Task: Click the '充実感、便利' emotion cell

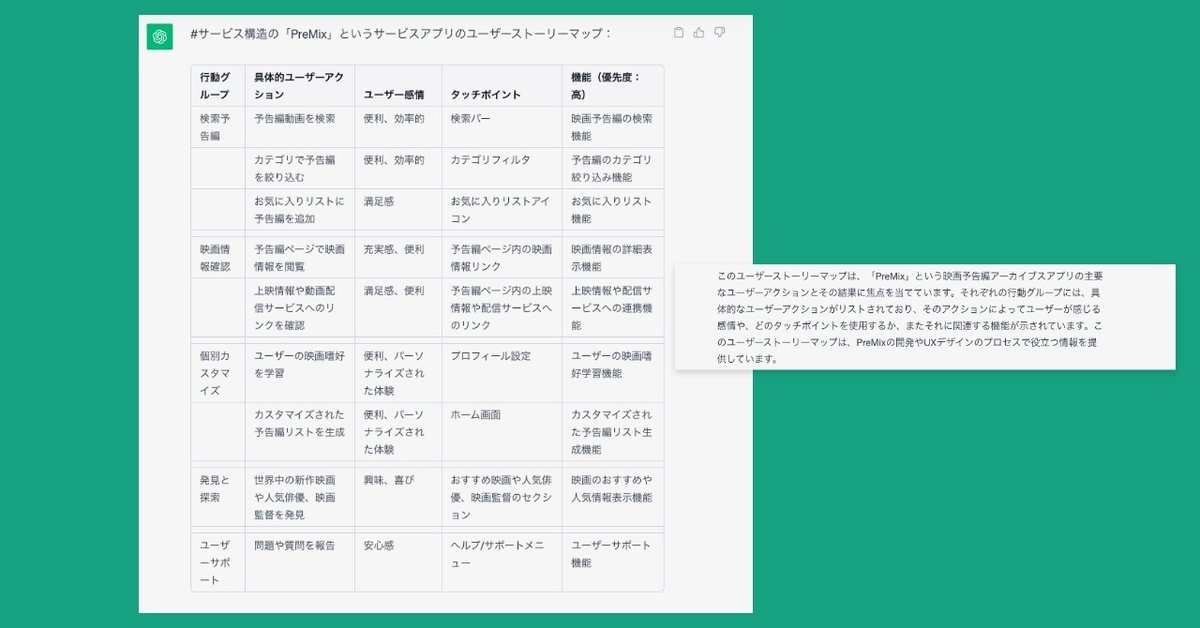Action: pos(398,258)
